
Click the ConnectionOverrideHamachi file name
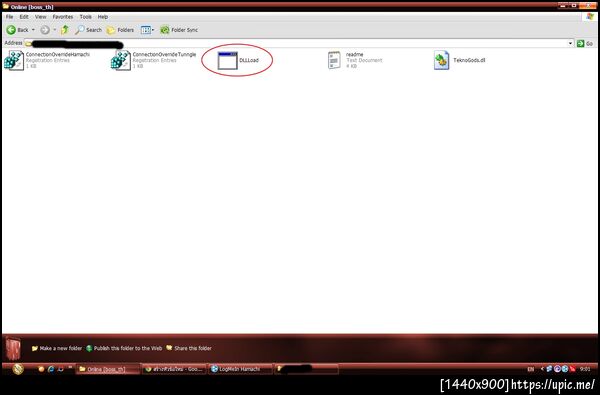58,54
